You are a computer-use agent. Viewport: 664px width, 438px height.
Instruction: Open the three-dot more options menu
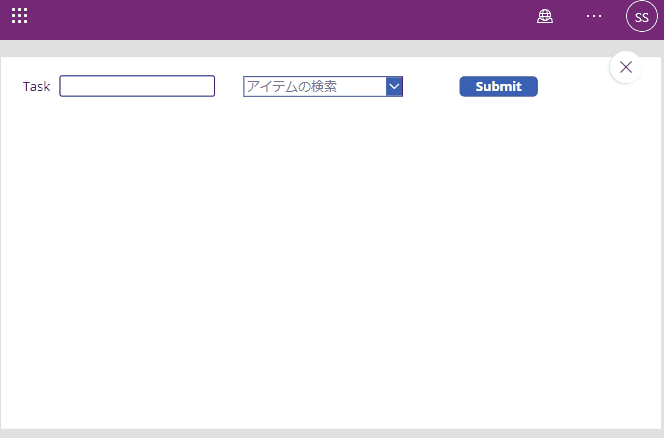tap(594, 16)
